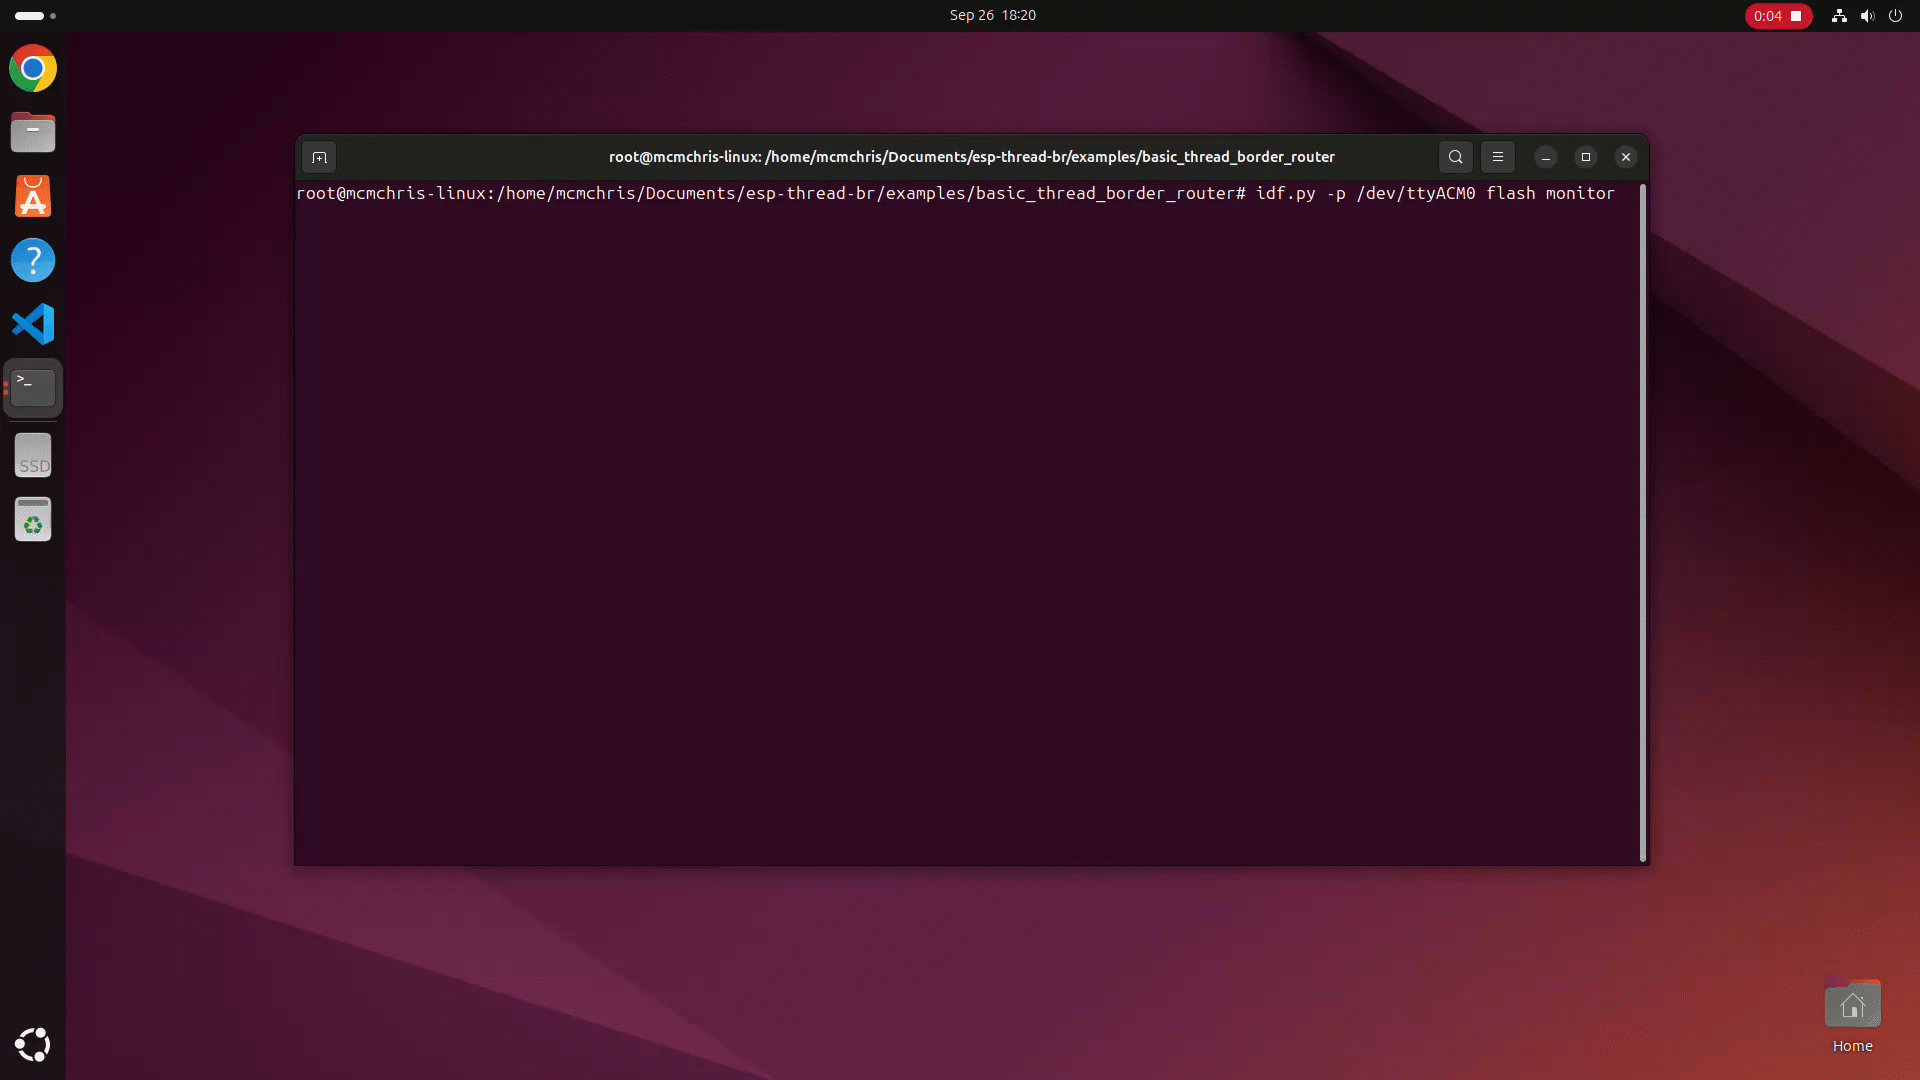The image size is (1920, 1080).
Task: Open the Help application
Action: click(x=33, y=260)
